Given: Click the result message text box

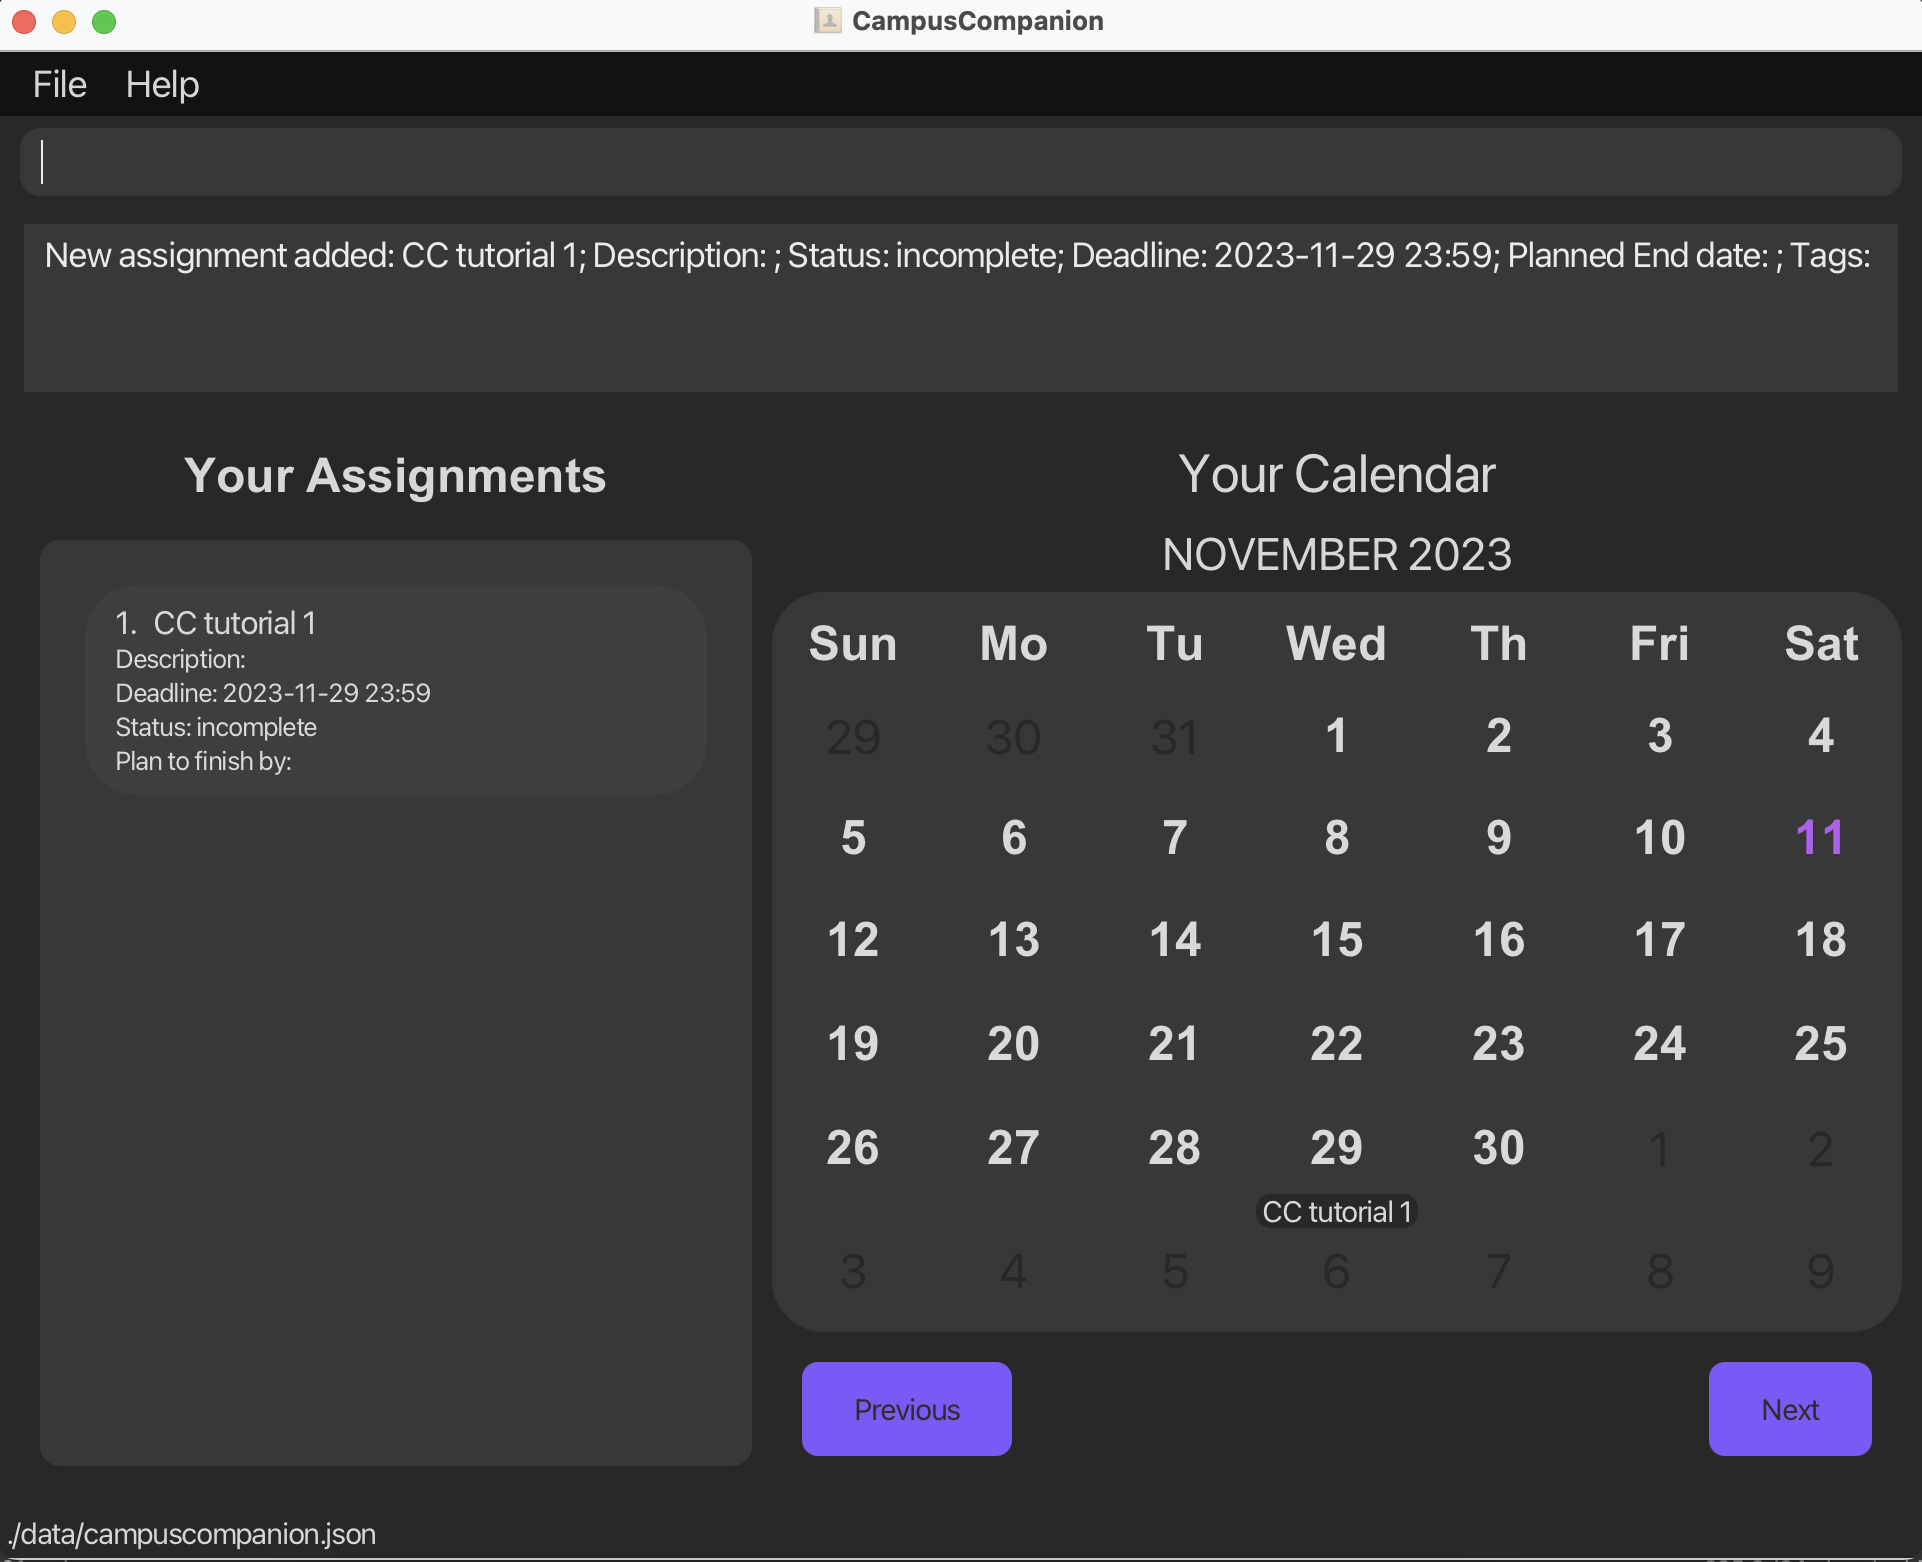Looking at the screenshot, I should pos(960,308).
